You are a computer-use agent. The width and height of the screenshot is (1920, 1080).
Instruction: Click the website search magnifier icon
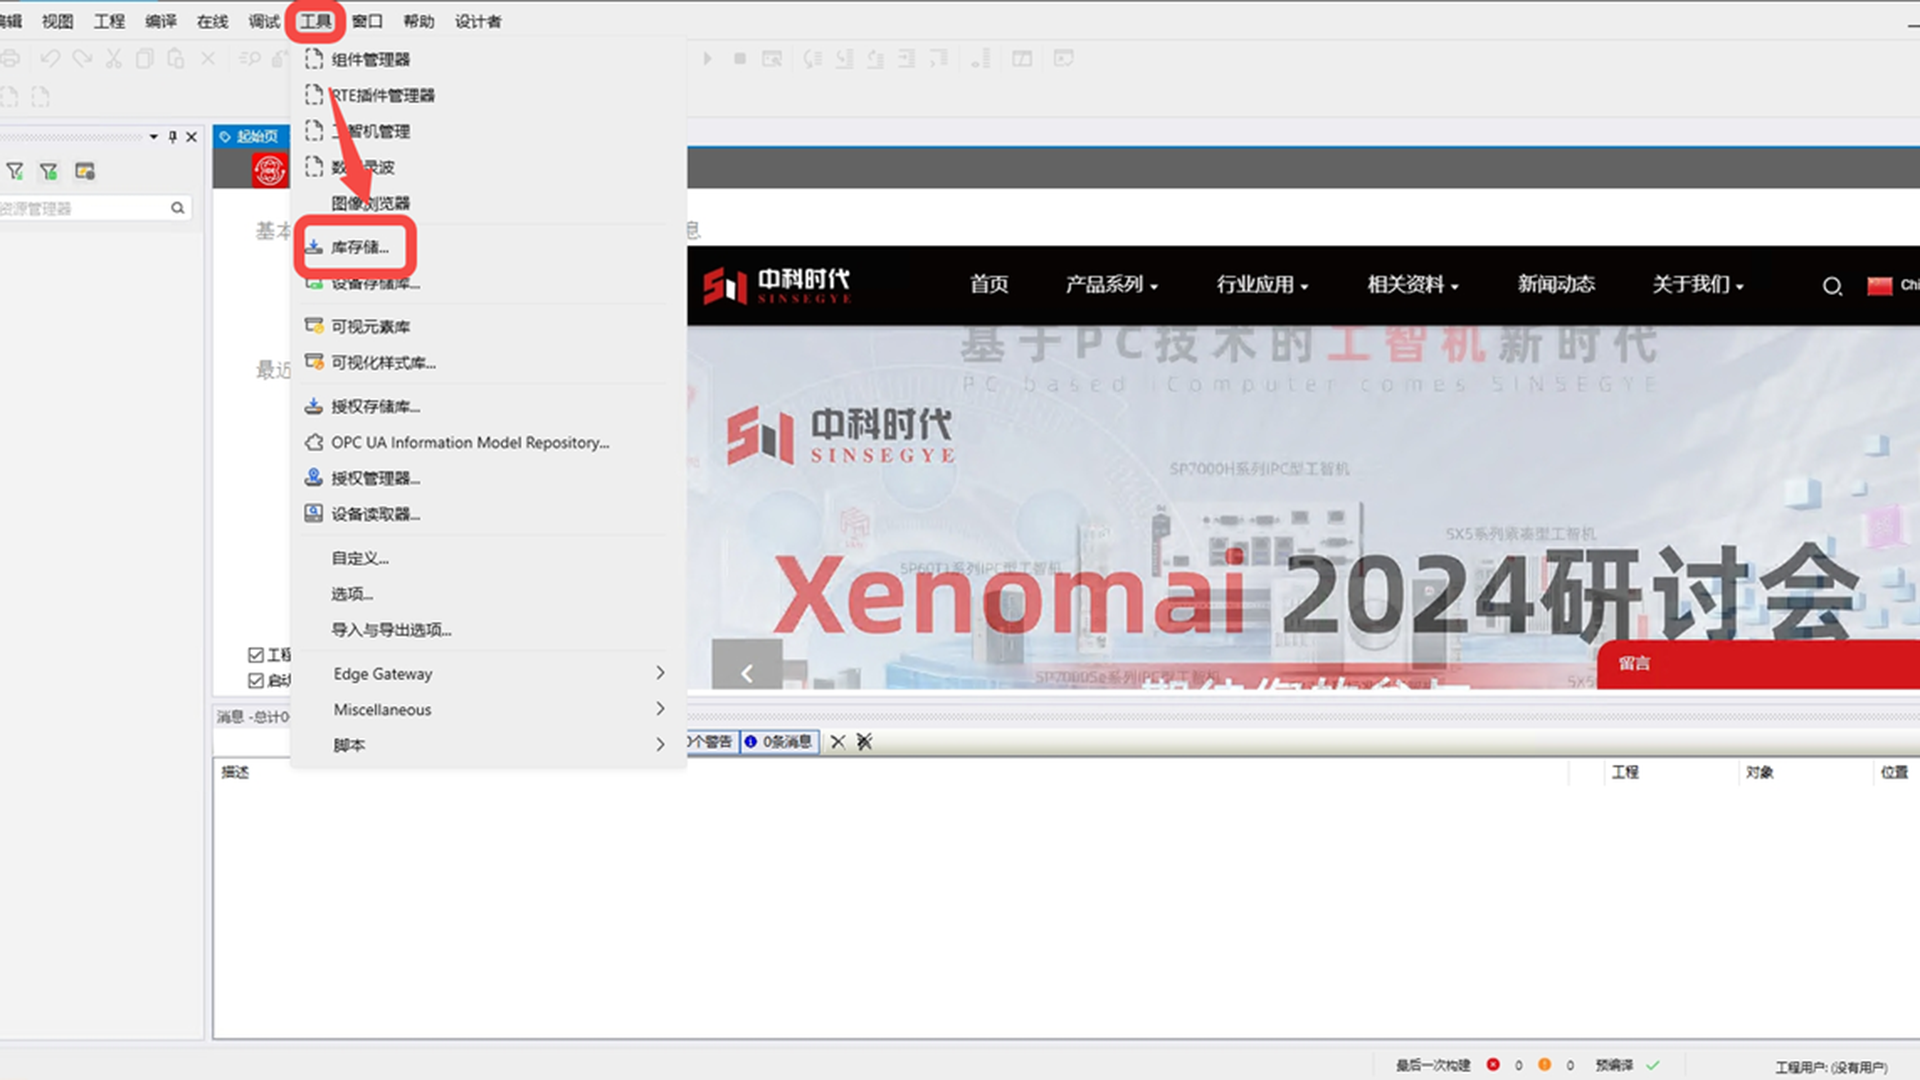coord(1831,286)
